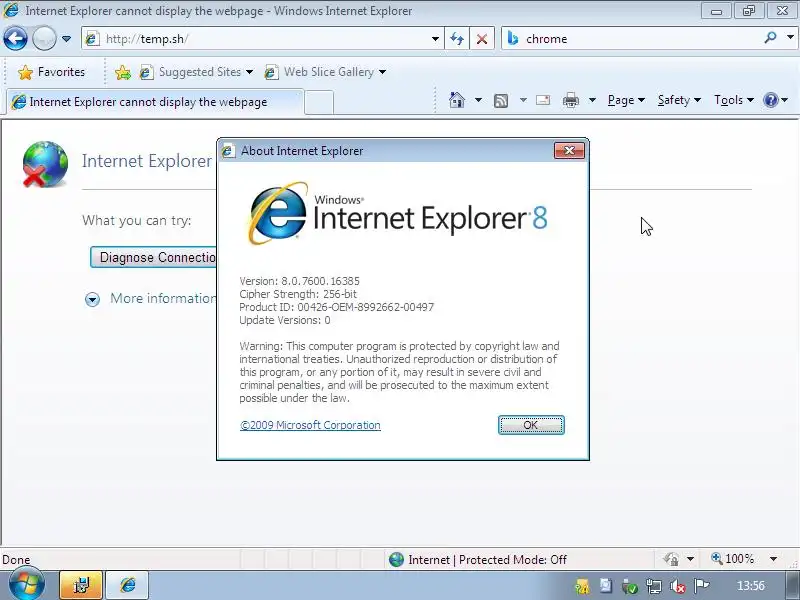Expand the Print options dropdown arrow
Screen dimensions: 800x600
(x=592, y=100)
